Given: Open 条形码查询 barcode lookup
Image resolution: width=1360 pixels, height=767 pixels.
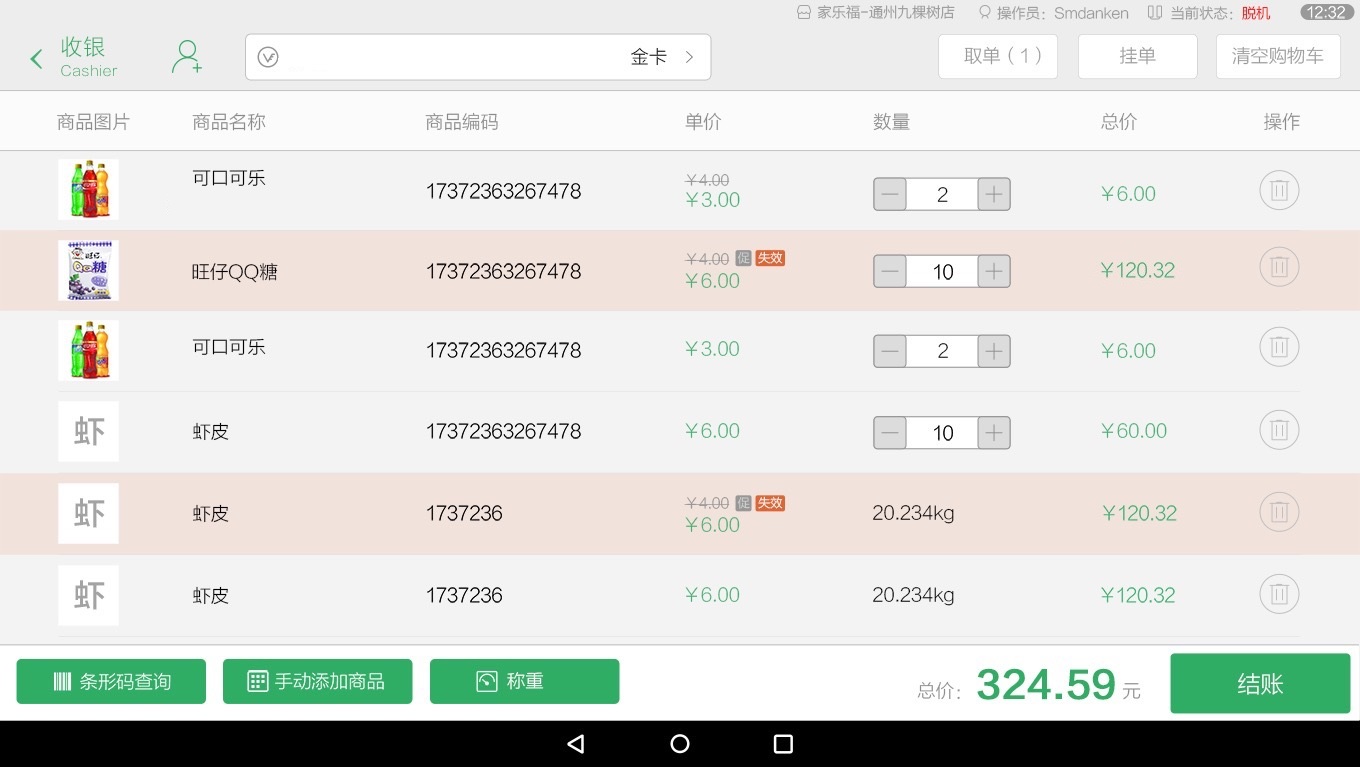Looking at the screenshot, I should [x=111, y=681].
